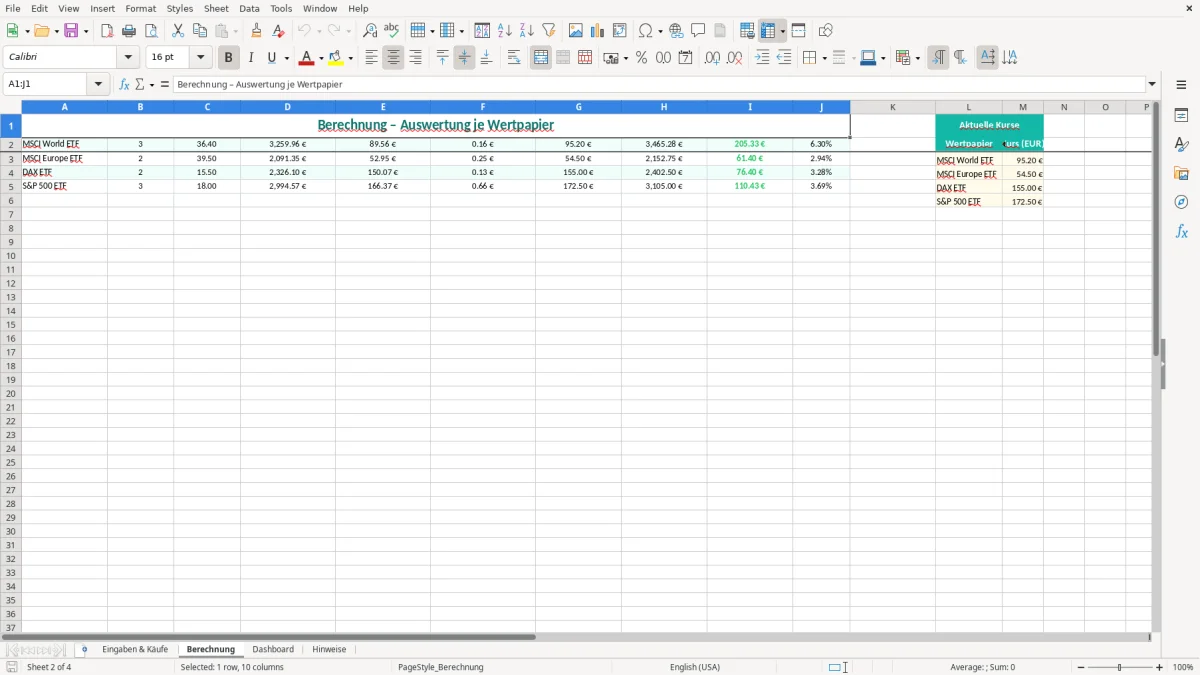Screen dimensions: 1200x675
Task: Open the Sheet menu
Action: pyautogui.click(x=216, y=8)
